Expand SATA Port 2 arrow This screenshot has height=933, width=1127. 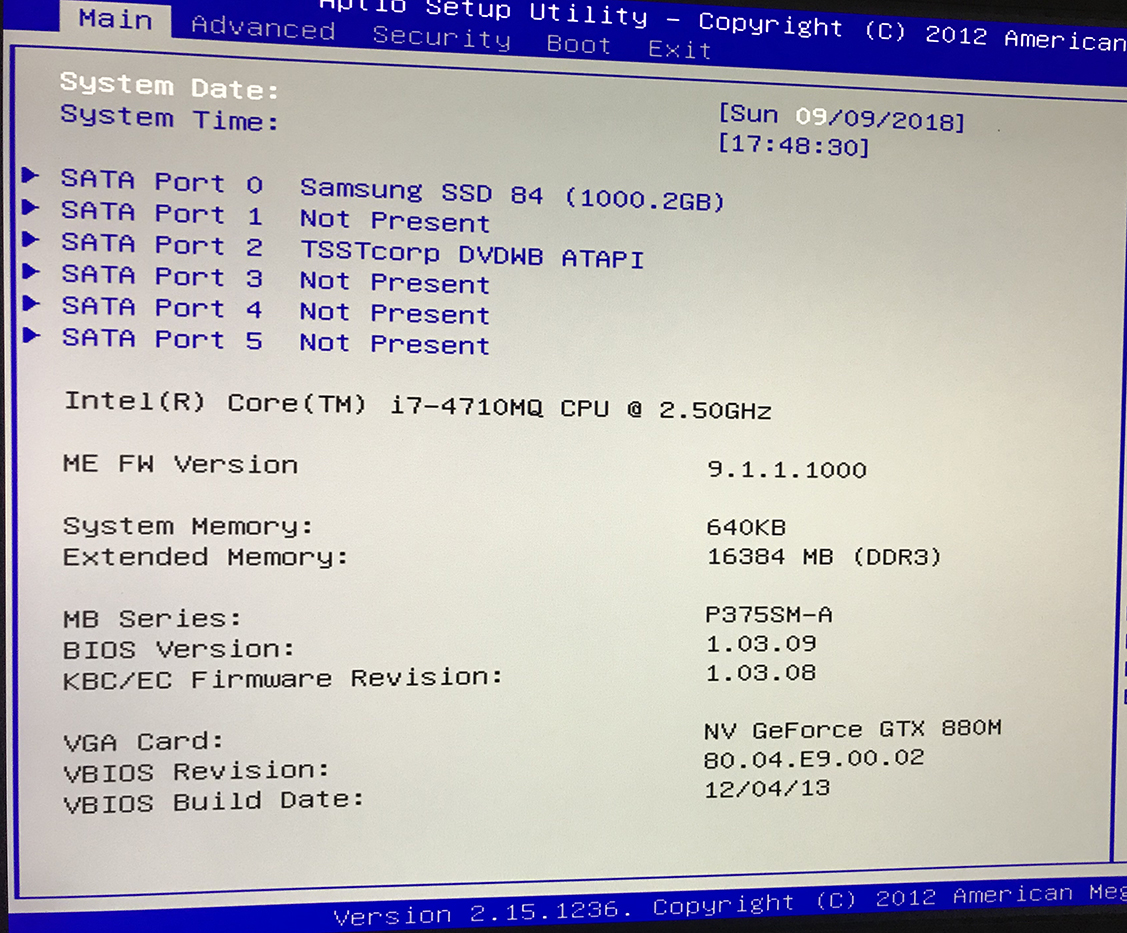tap(30, 239)
